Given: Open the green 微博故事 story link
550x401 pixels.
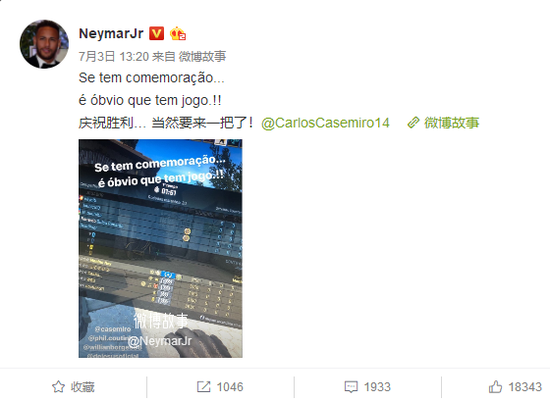Looking at the screenshot, I should (x=451, y=123).
